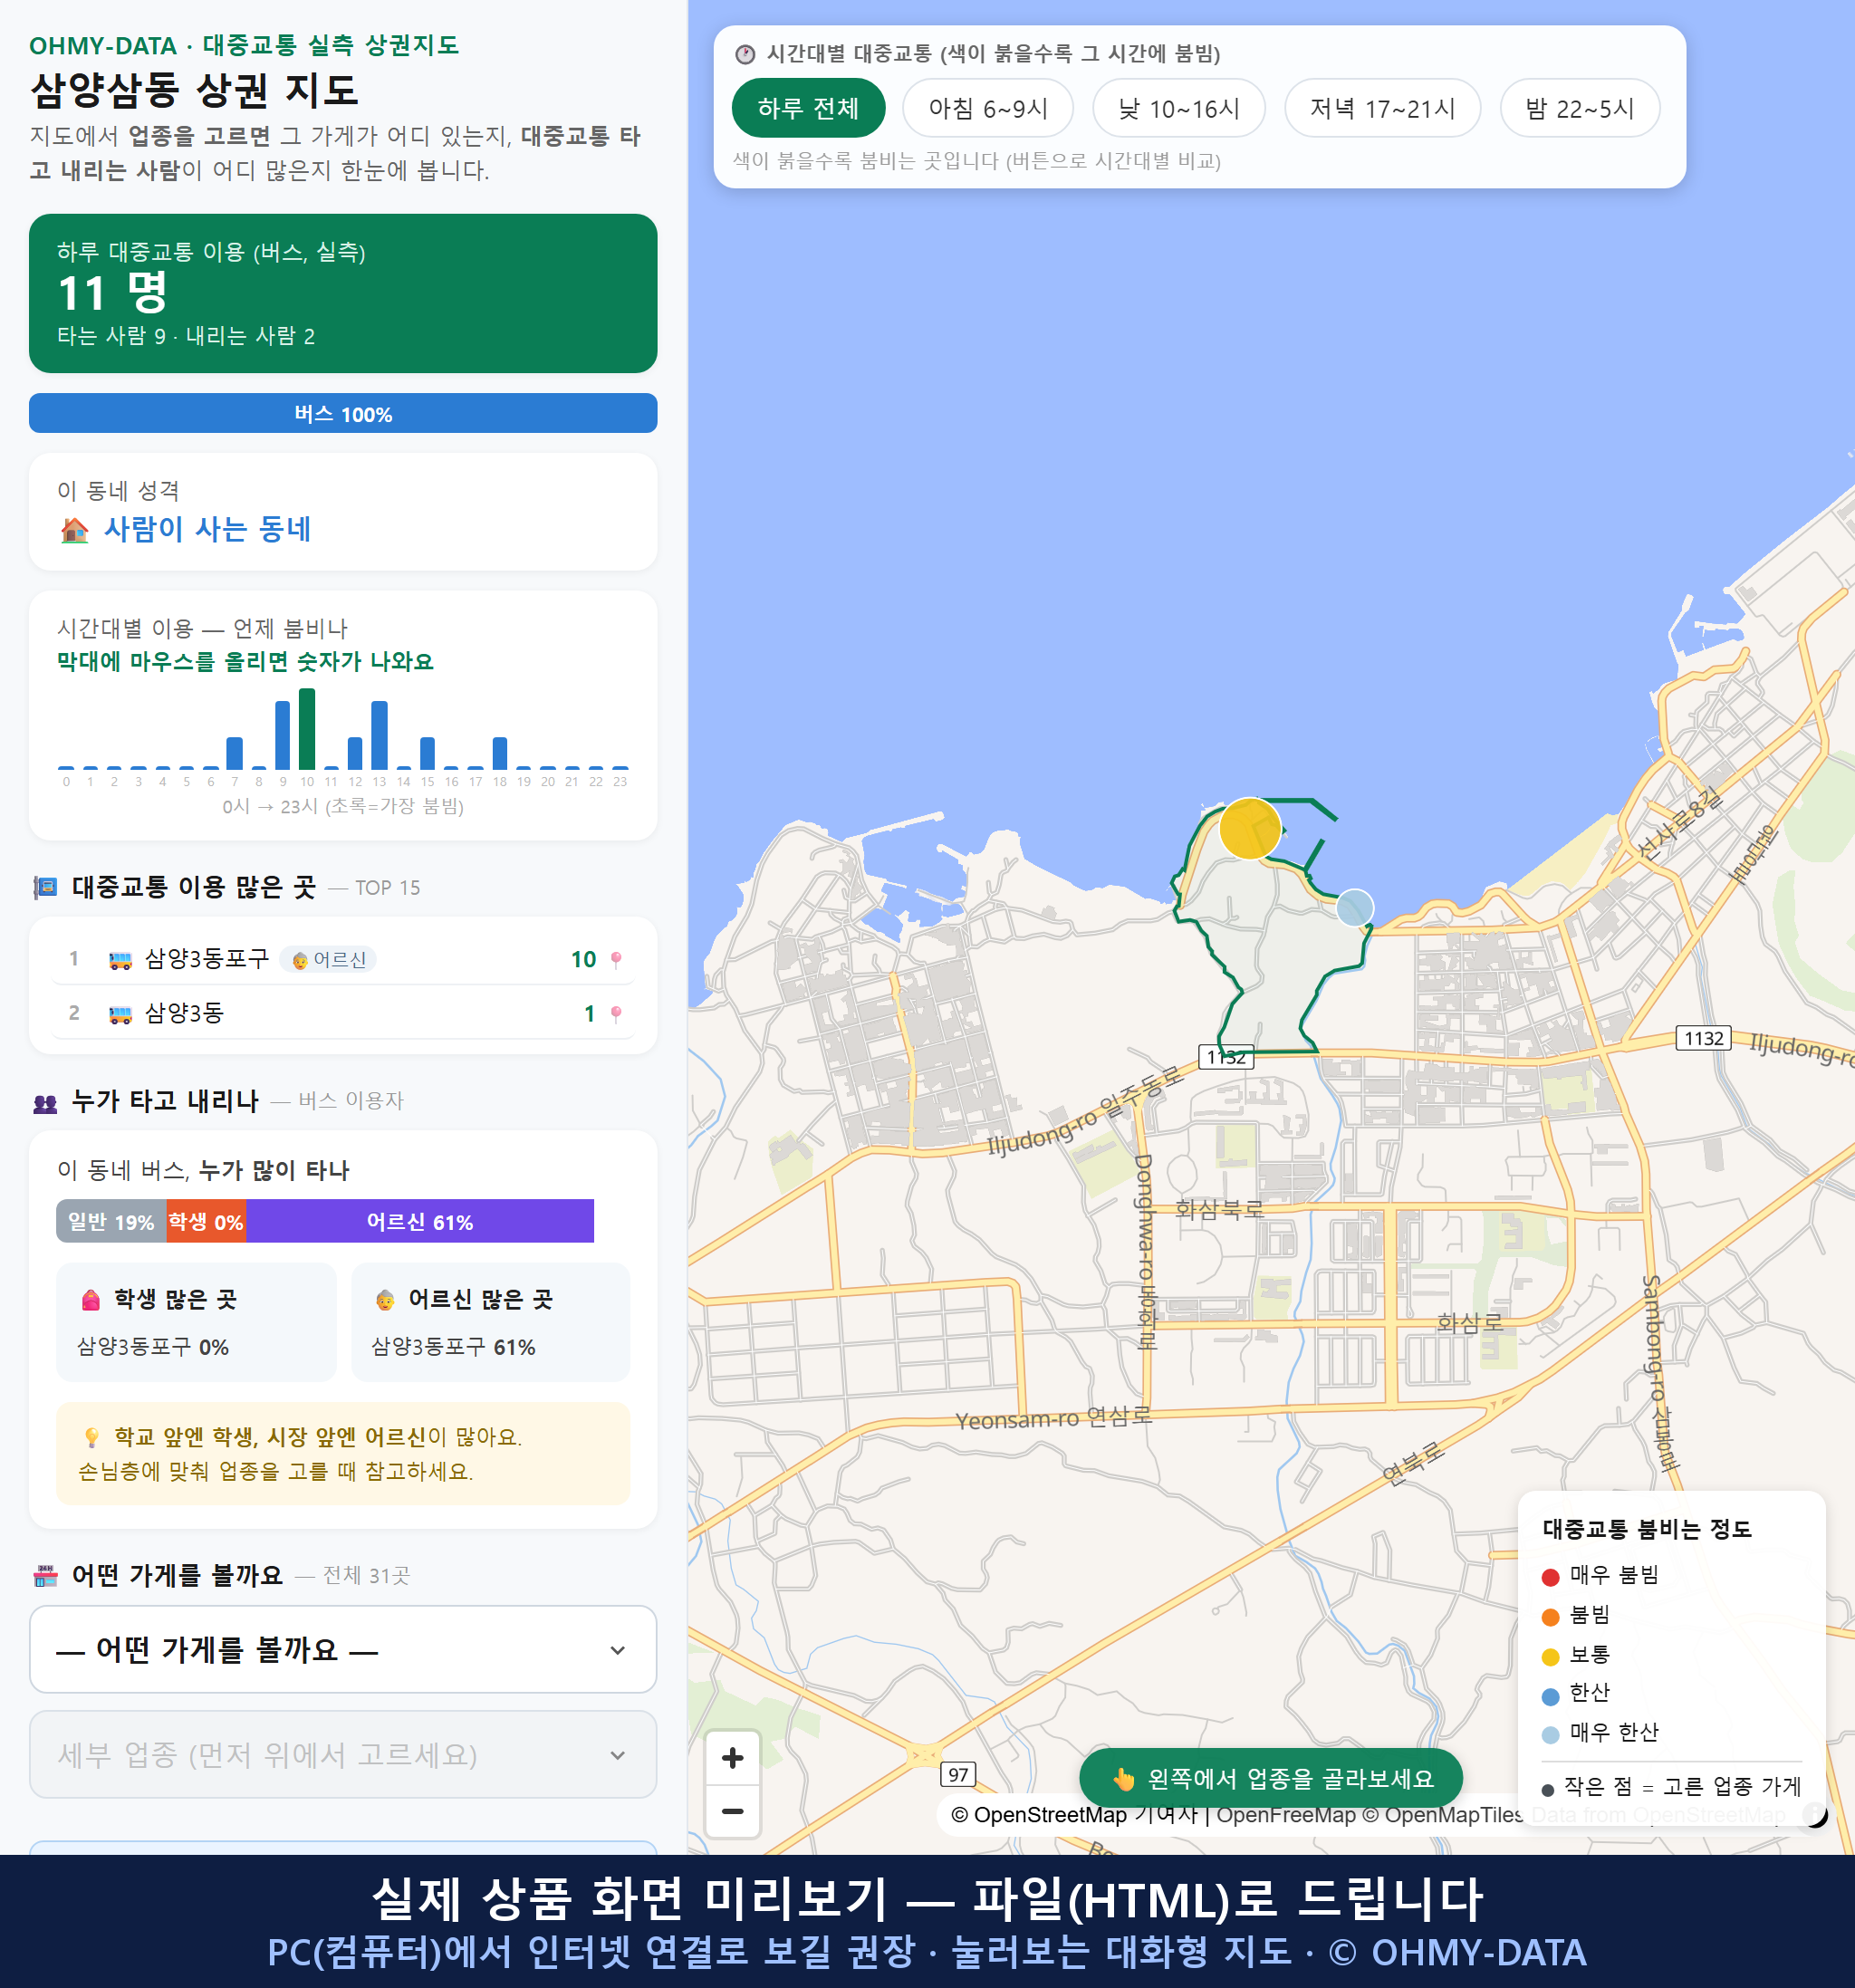Click the 화삼북로 road label
The image size is (1855, 1988).
1219,1209
